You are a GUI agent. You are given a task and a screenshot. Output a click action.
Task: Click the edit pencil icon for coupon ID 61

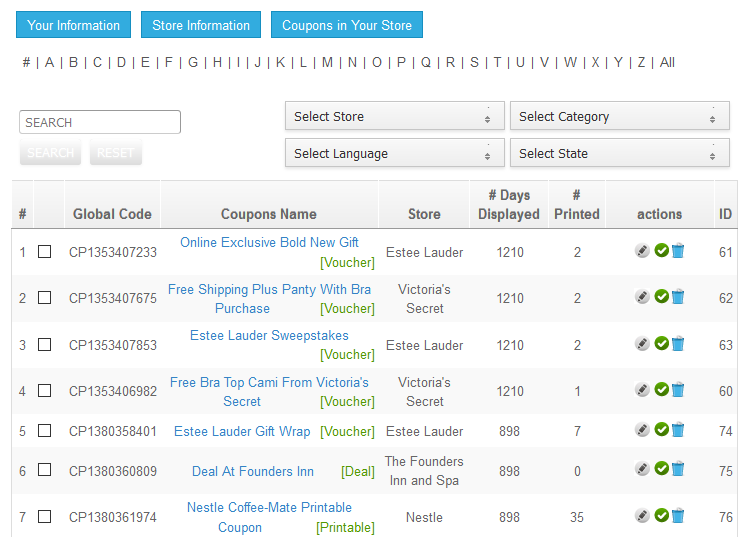[x=642, y=251]
